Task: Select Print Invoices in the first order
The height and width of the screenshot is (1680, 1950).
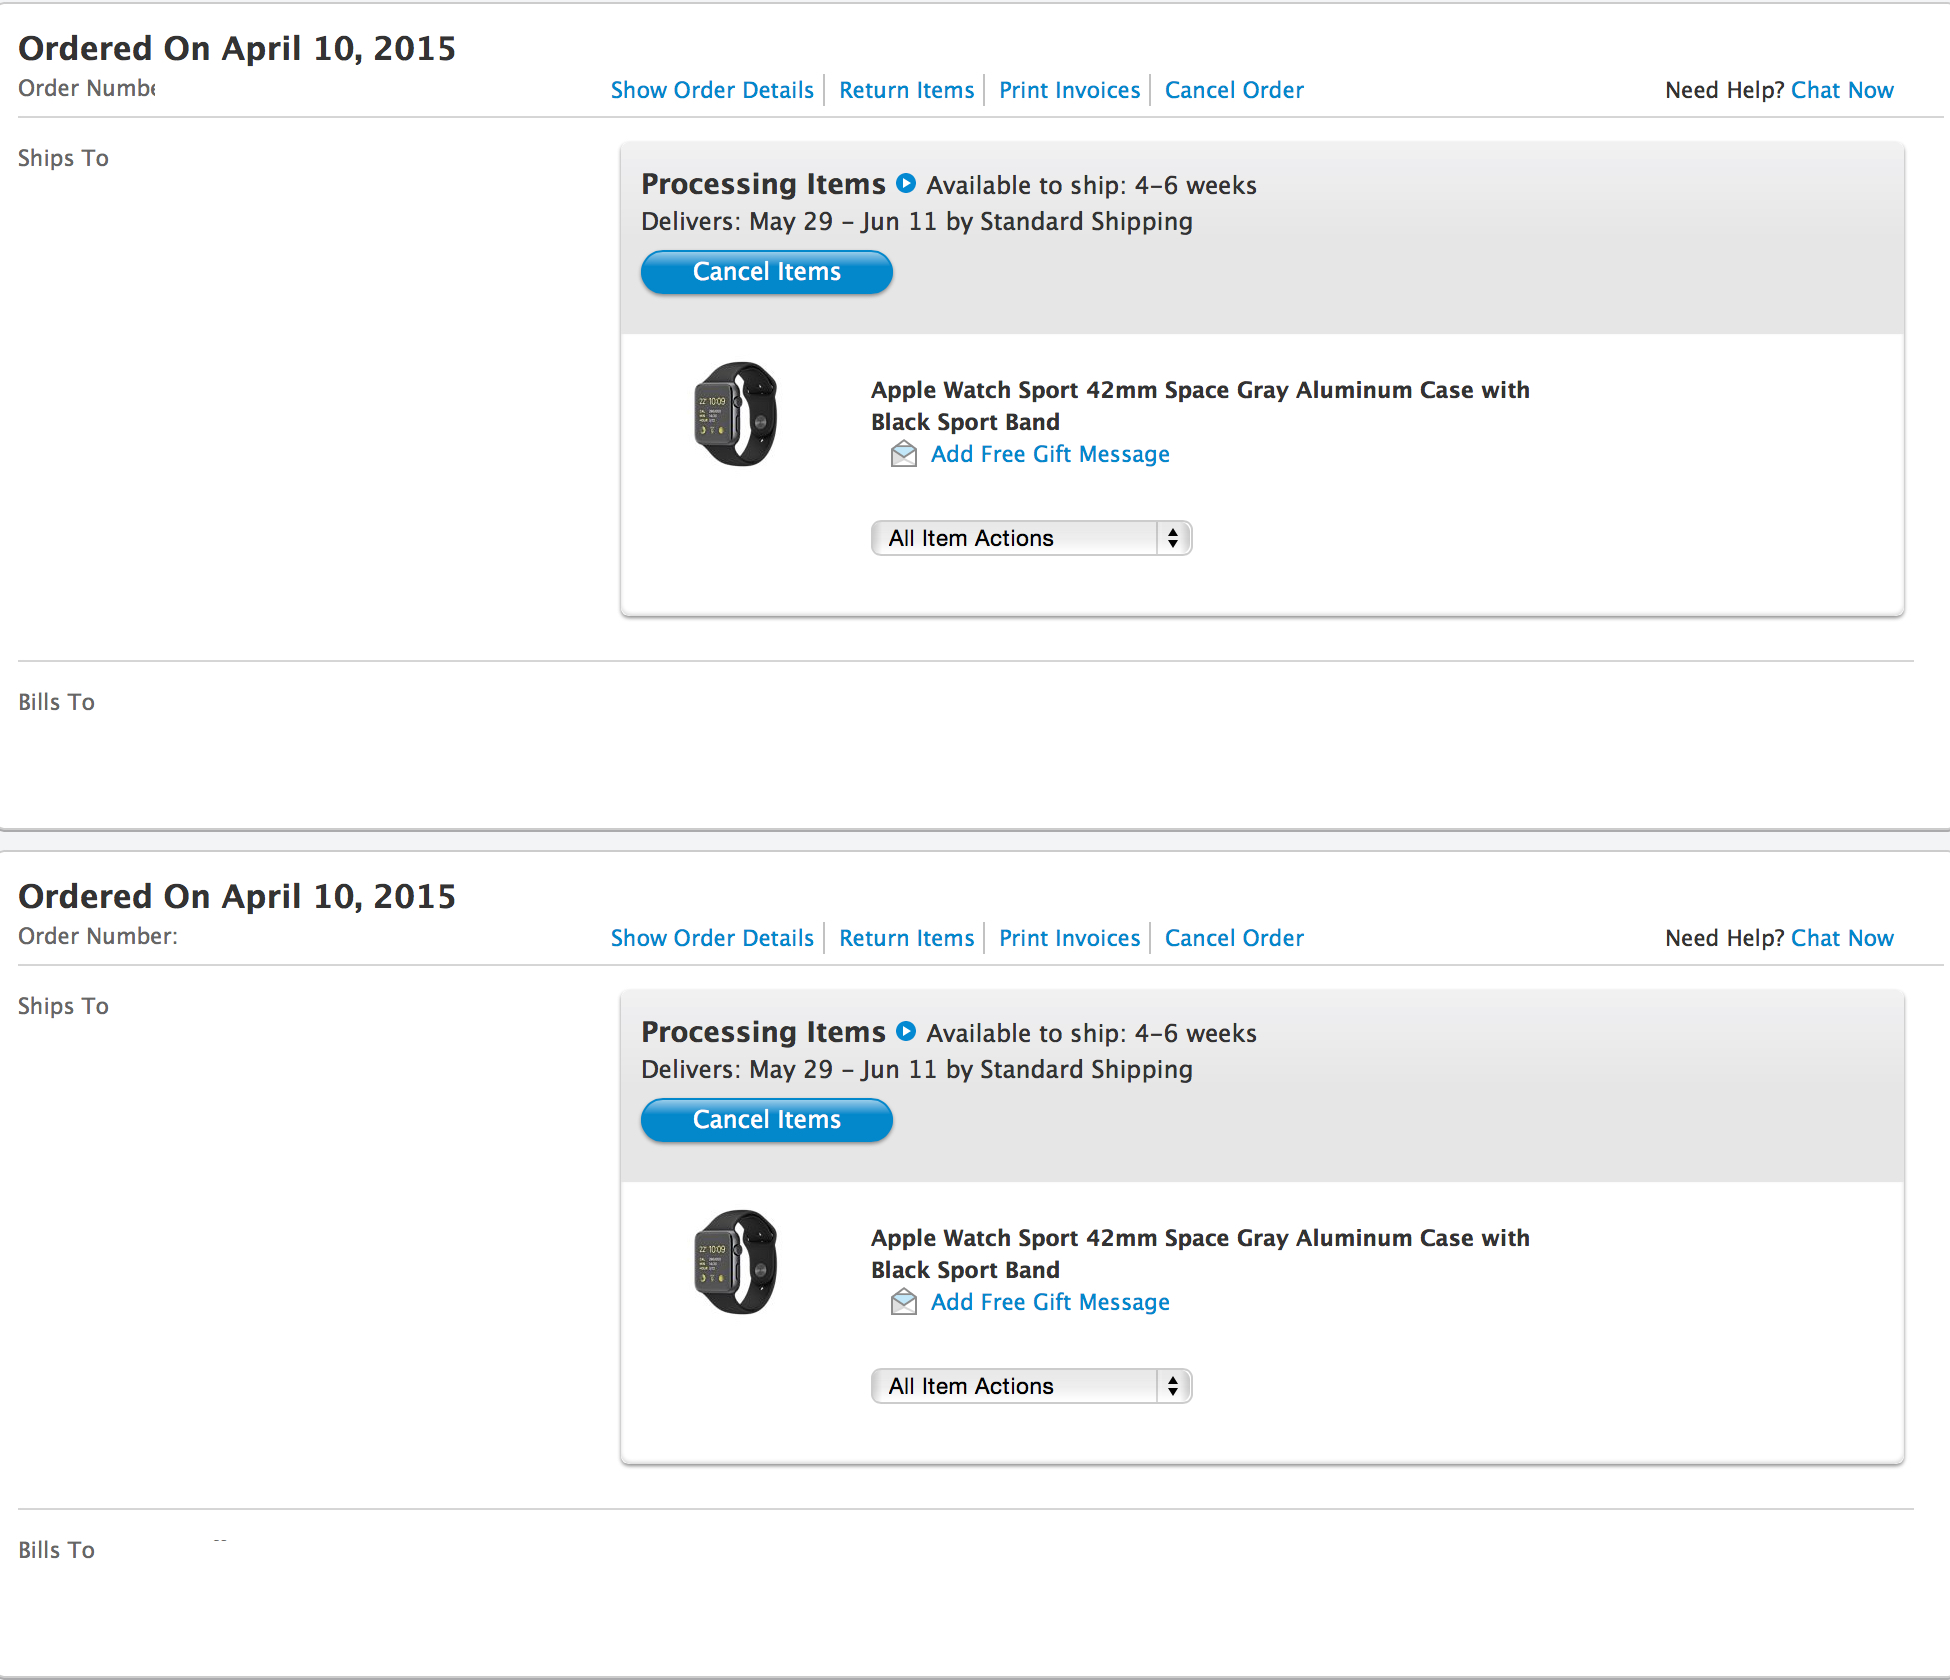Action: 1069,90
